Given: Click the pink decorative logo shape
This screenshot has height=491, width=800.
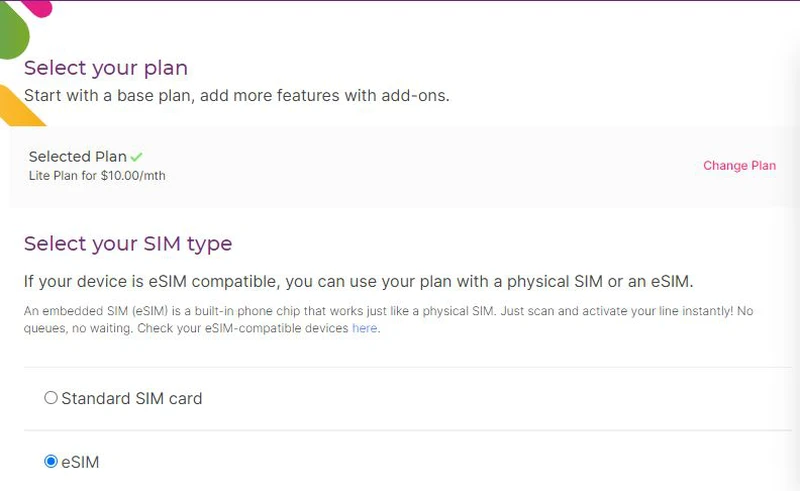Looking at the screenshot, I should point(39,8).
